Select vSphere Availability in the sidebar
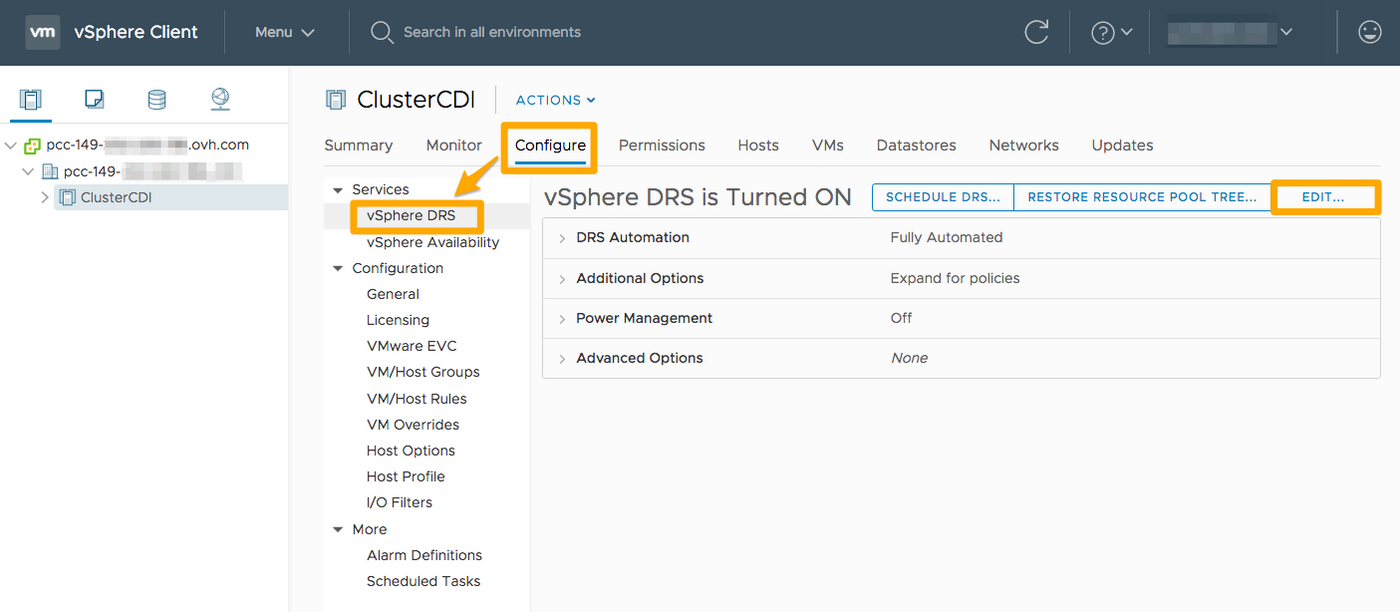This screenshot has width=1400, height=612. (x=432, y=242)
